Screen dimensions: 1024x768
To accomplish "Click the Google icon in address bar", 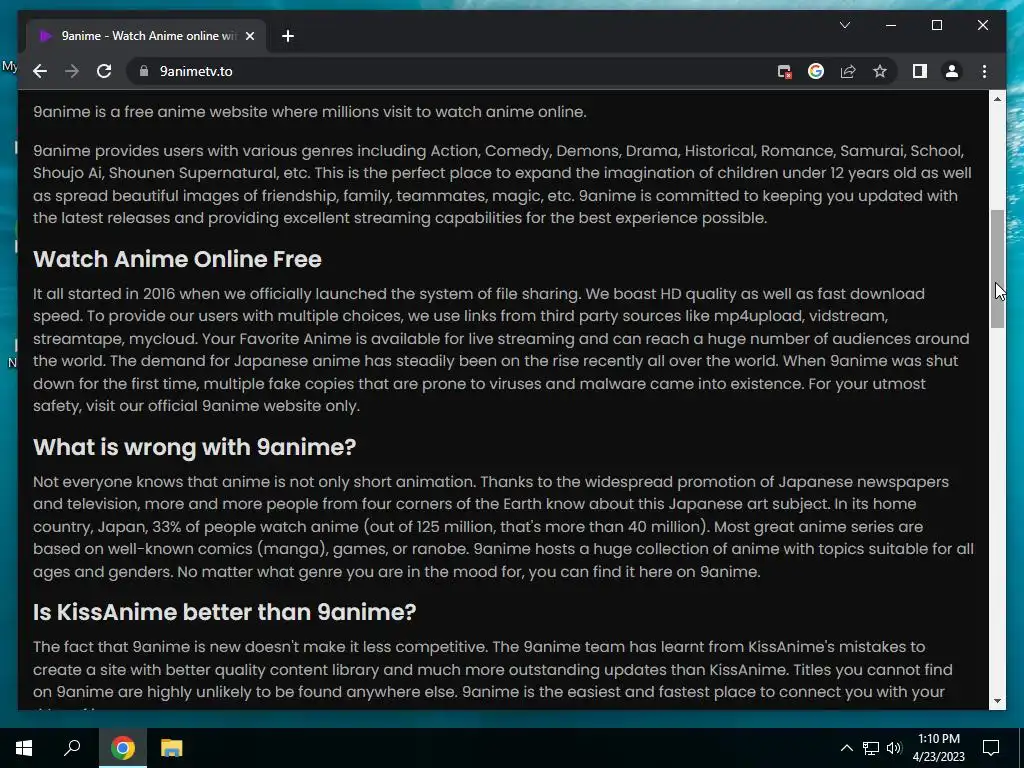I will 816,71.
